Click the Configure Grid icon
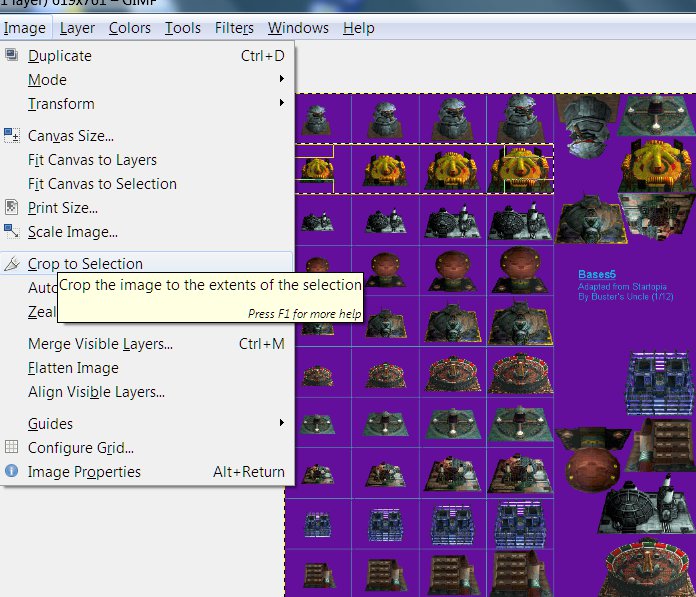This screenshot has height=597, width=696. [x=12, y=447]
